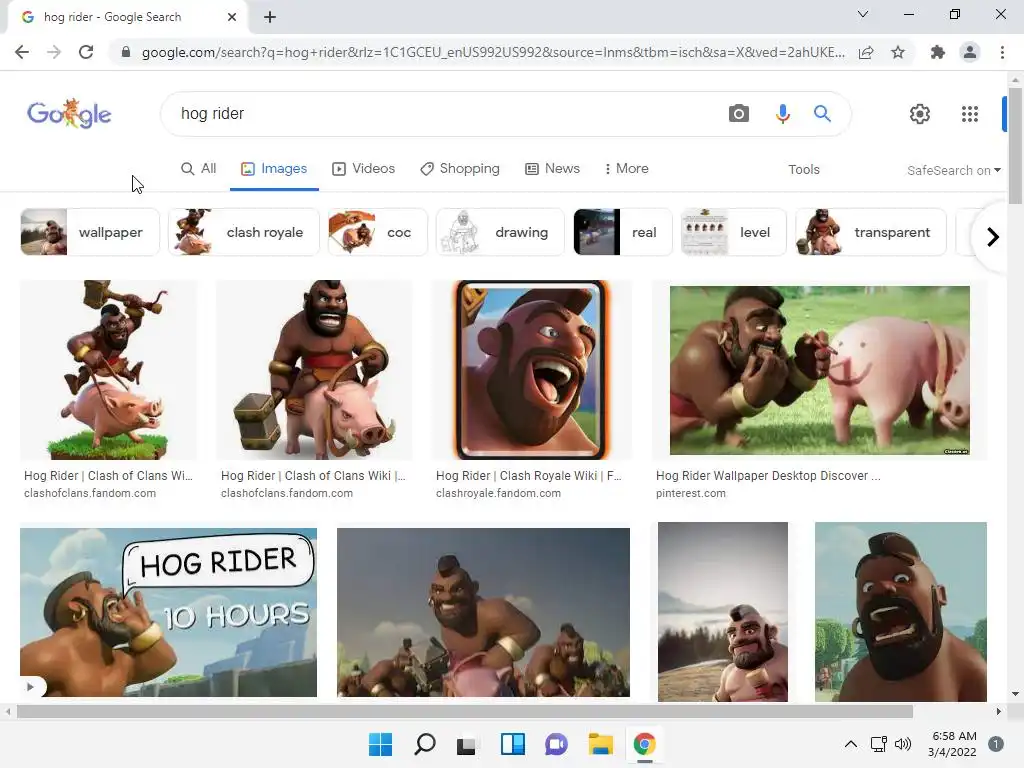Switch to the Shopping tab
The height and width of the screenshot is (768, 1024).
click(x=460, y=168)
